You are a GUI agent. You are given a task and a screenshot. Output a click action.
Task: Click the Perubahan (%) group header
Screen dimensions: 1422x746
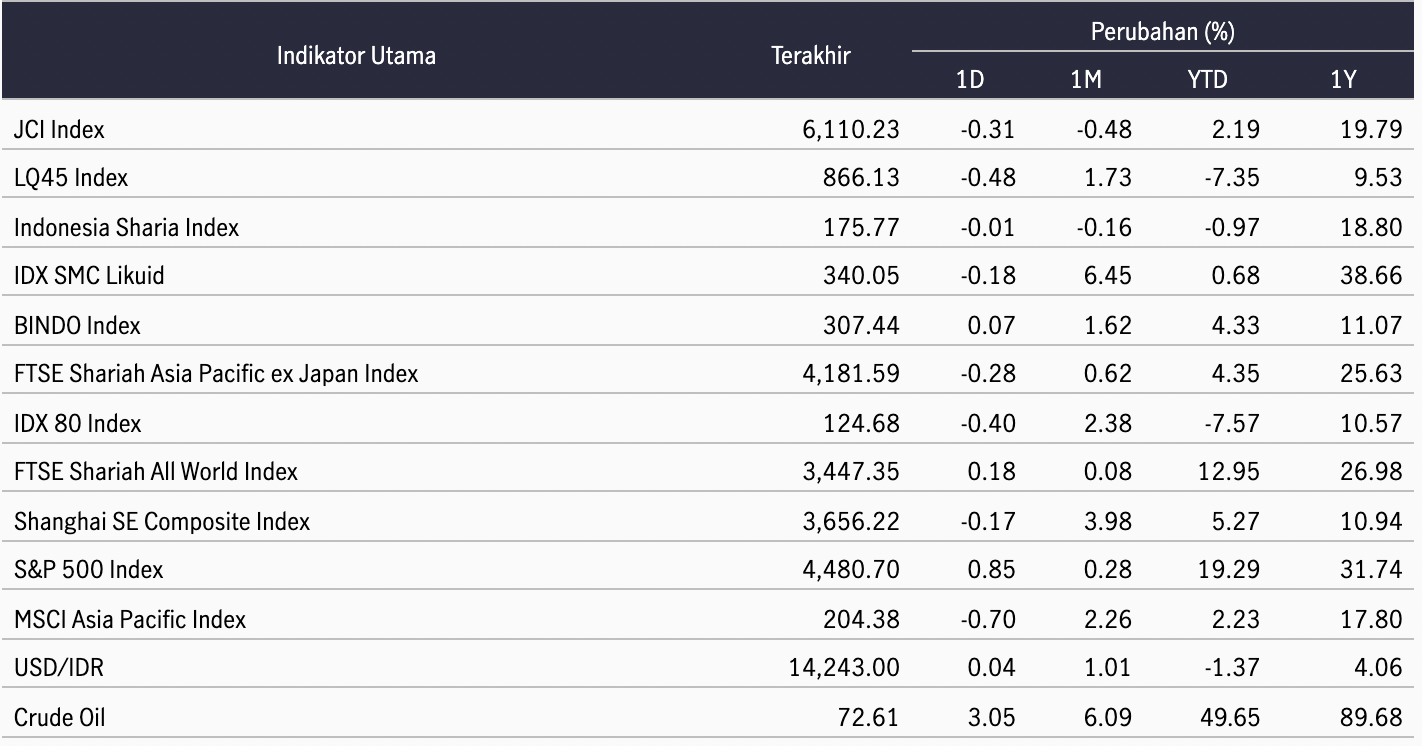click(1162, 32)
